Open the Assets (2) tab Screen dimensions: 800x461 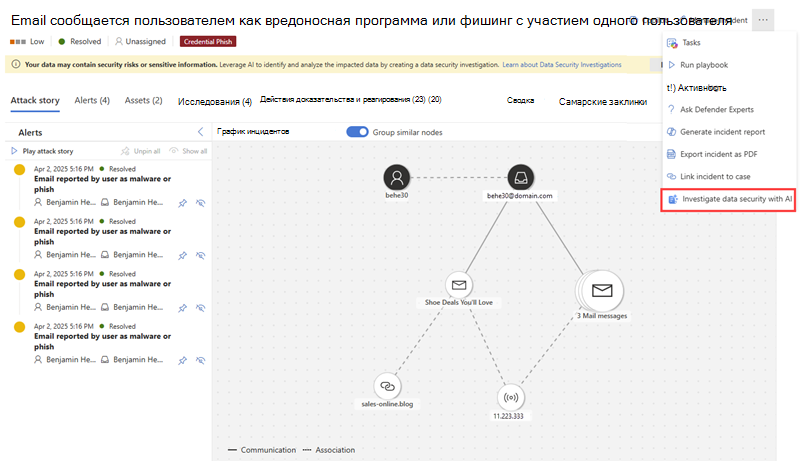[143, 100]
